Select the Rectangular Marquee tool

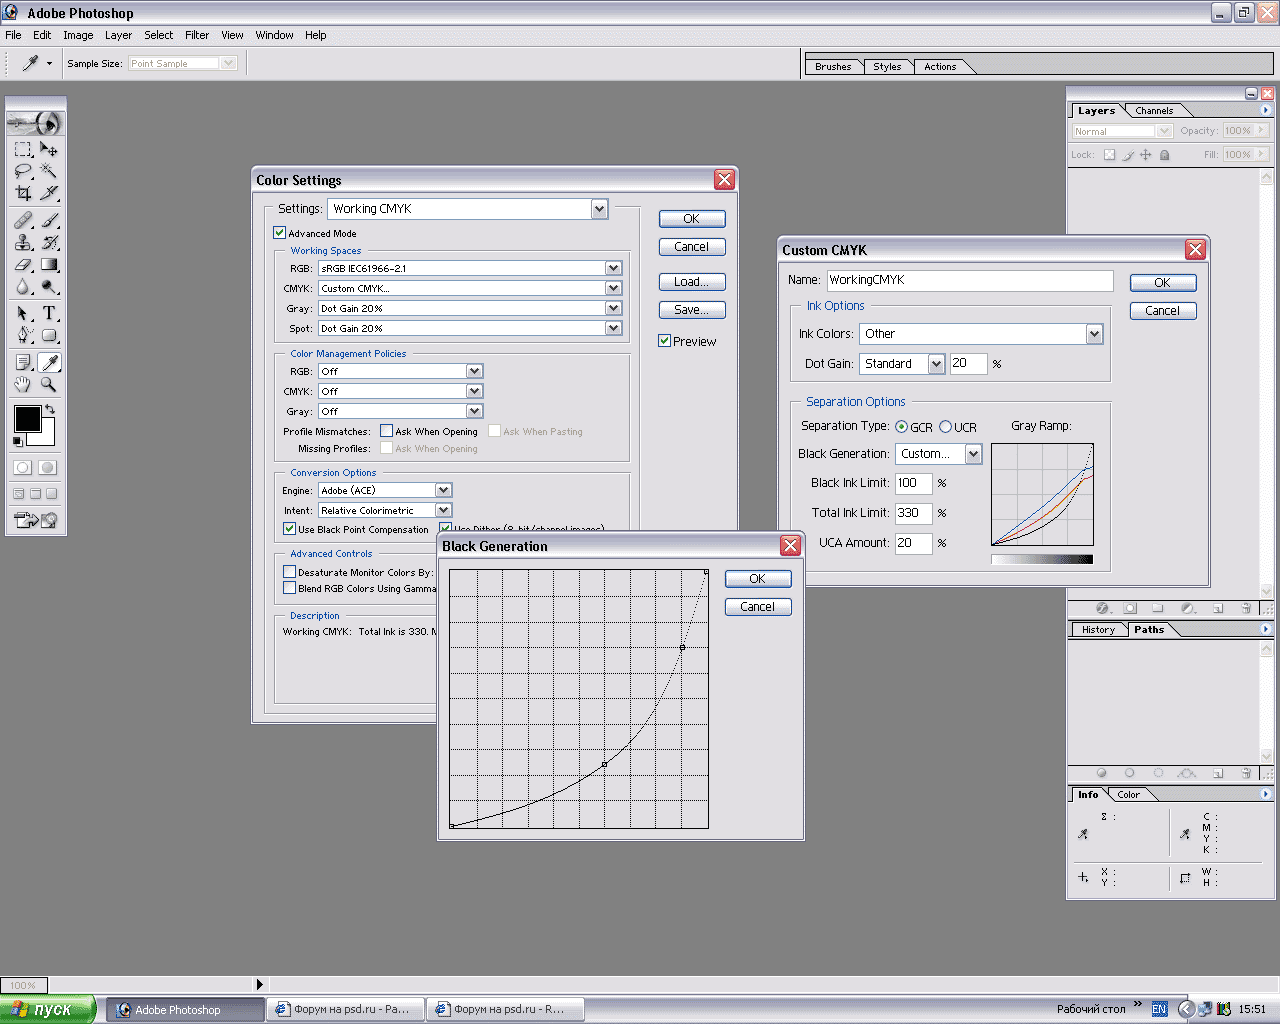coord(23,149)
